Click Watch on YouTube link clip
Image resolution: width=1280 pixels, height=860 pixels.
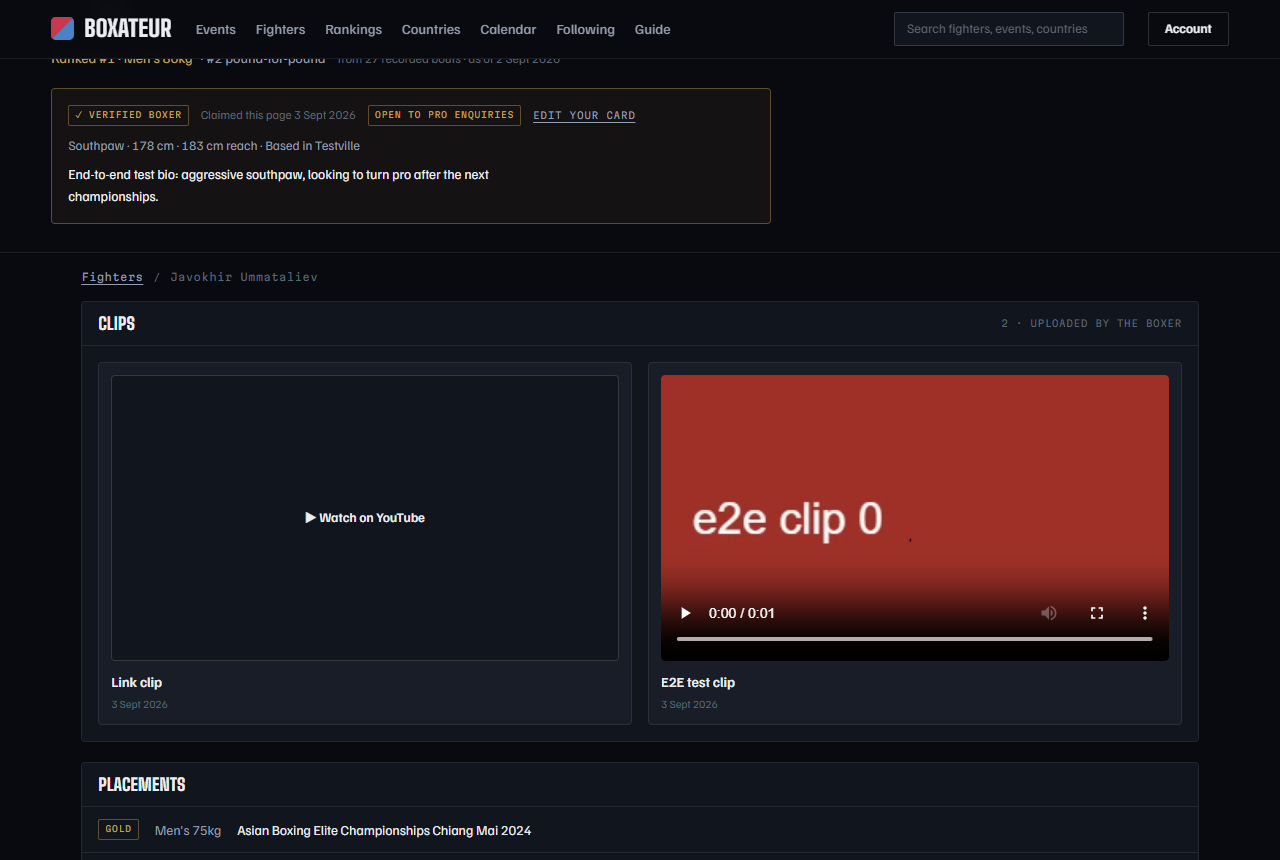click(x=365, y=518)
